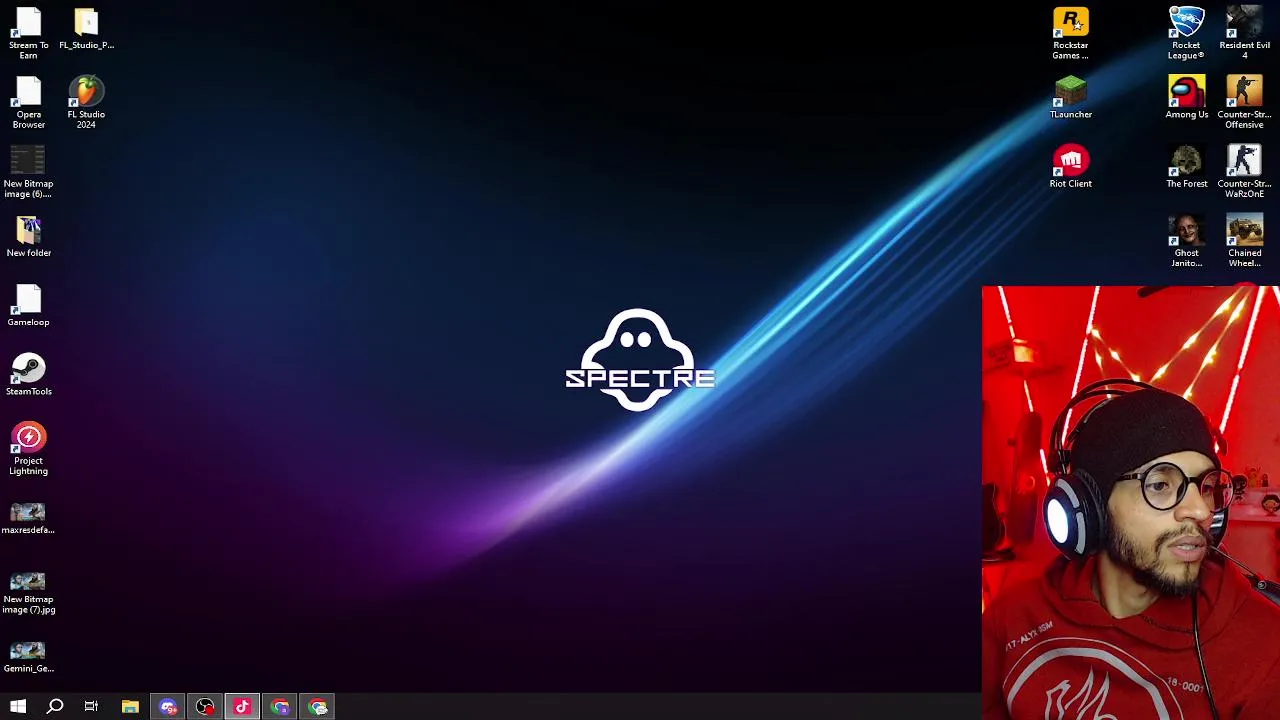Switch to OBS Studio in taskbar
This screenshot has height=720, width=1280.
point(205,707)
